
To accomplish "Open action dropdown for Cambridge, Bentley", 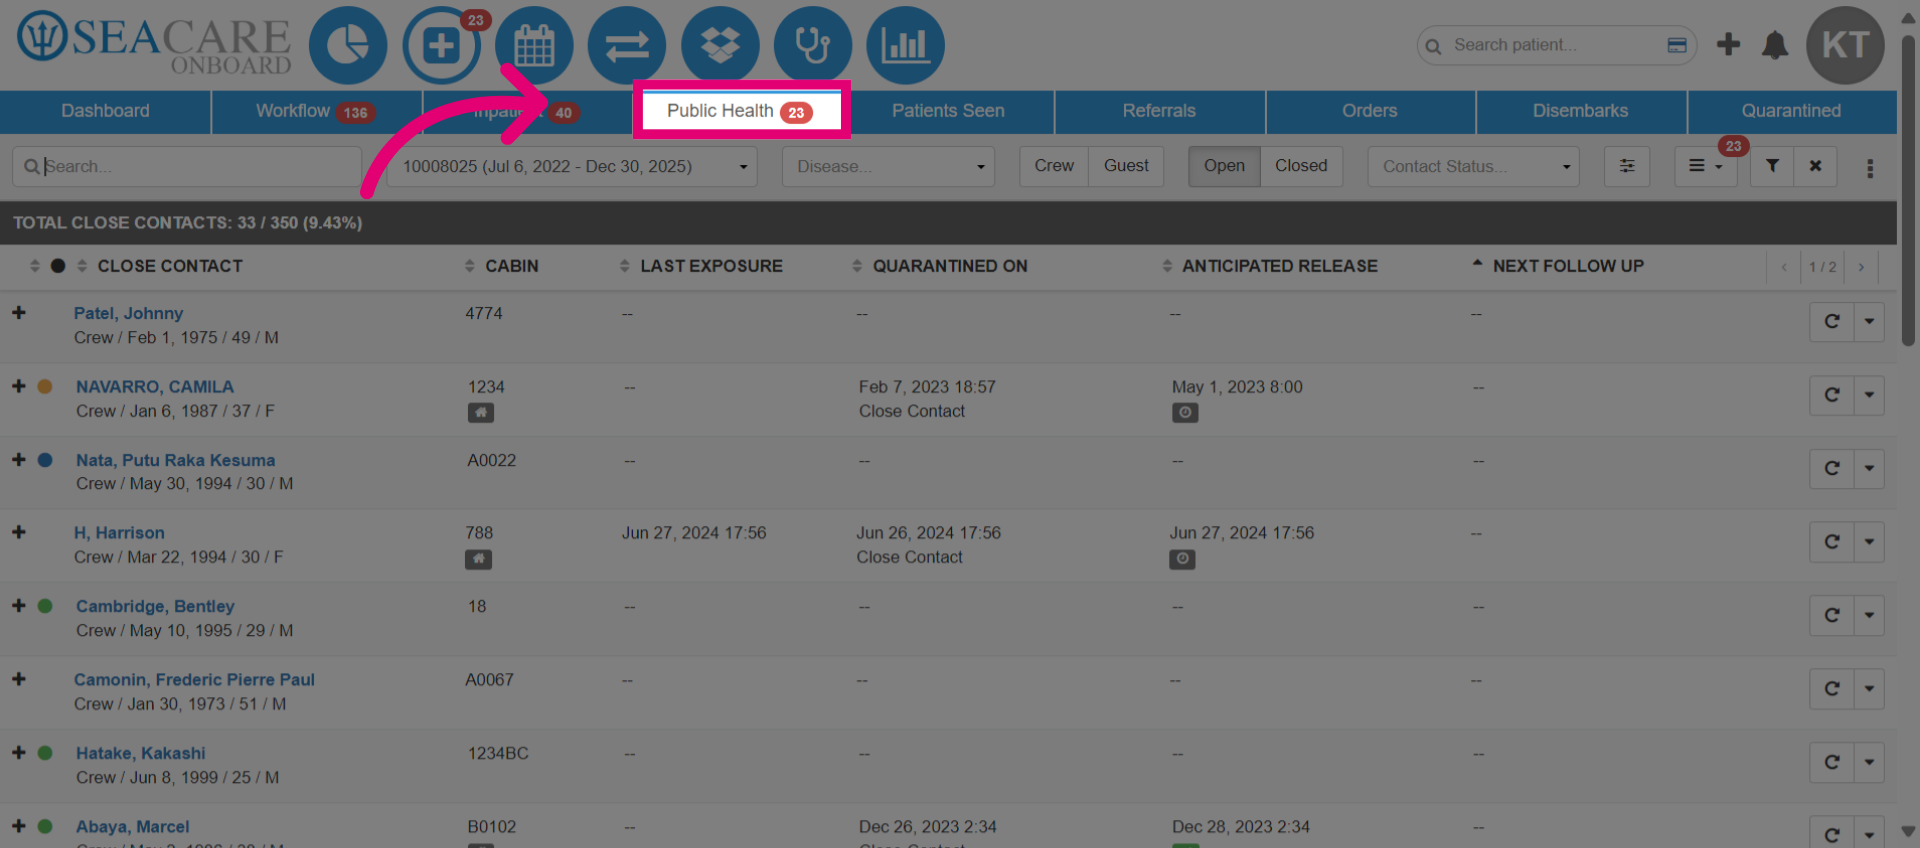I will (1869, 615).
